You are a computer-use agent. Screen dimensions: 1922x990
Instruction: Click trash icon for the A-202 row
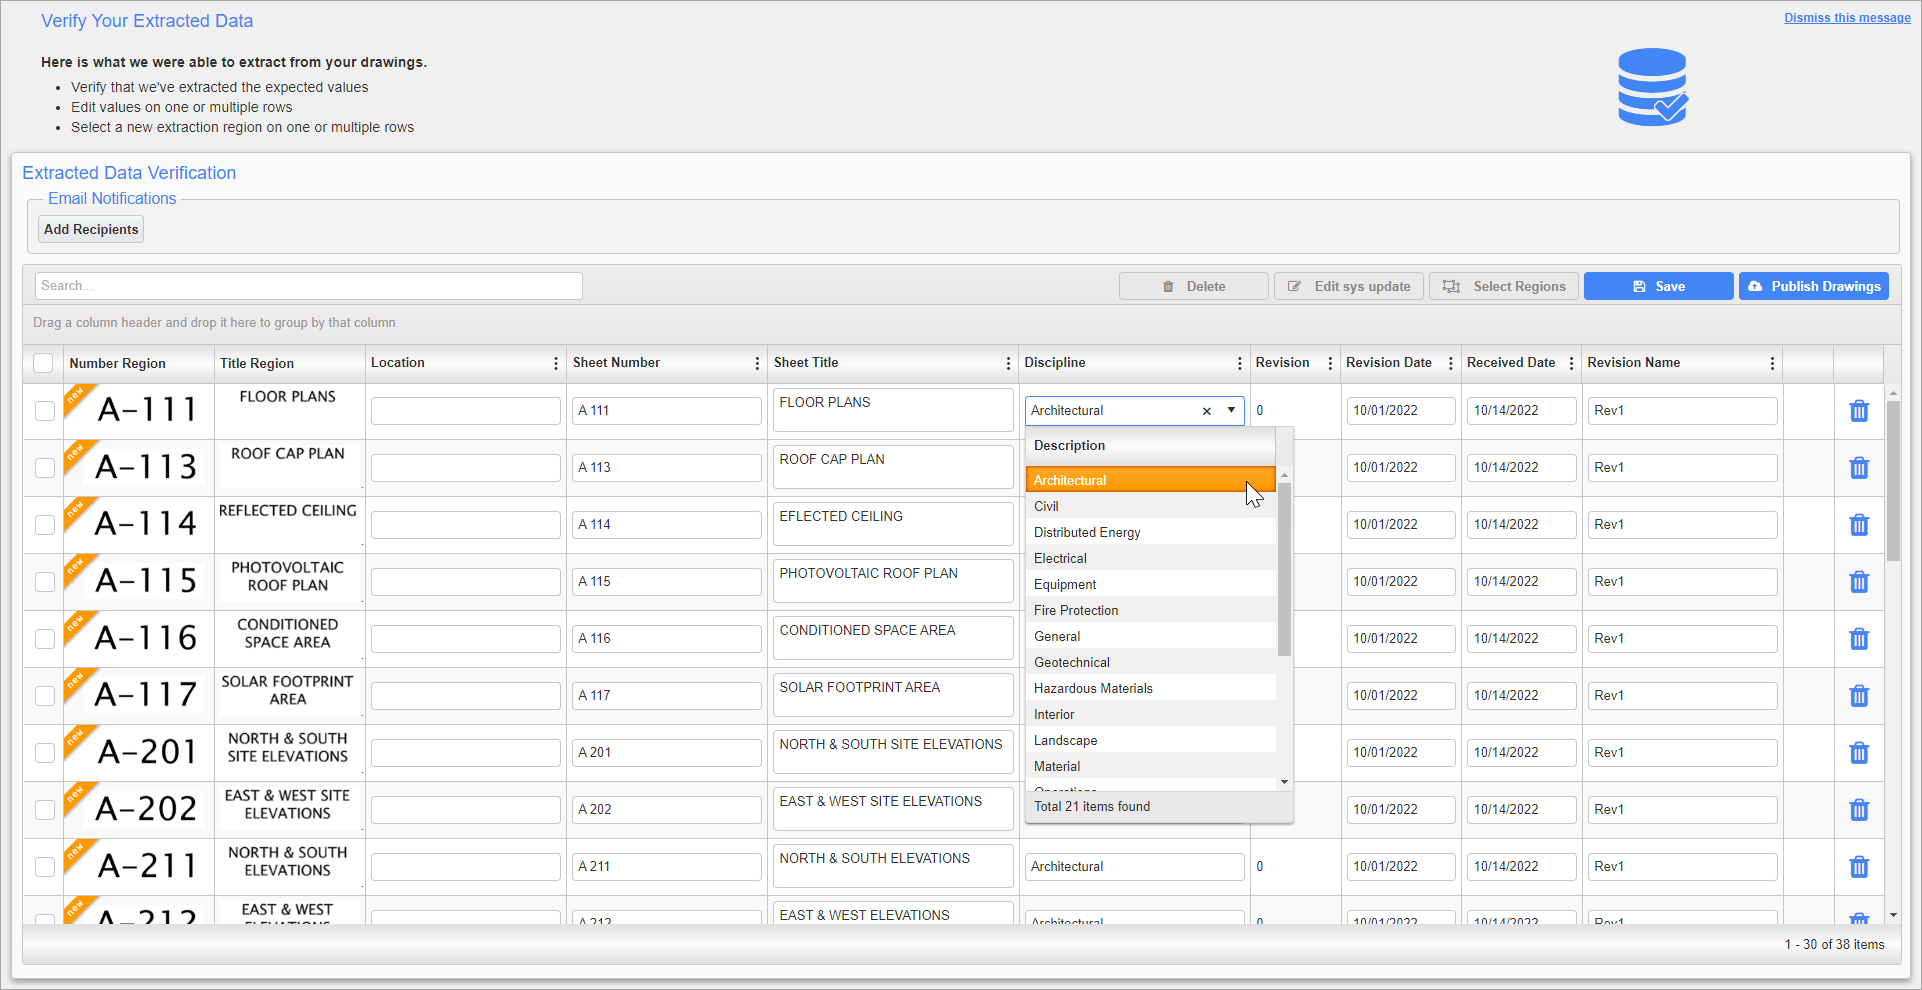pyautogui.click(x=1858, y=810)
